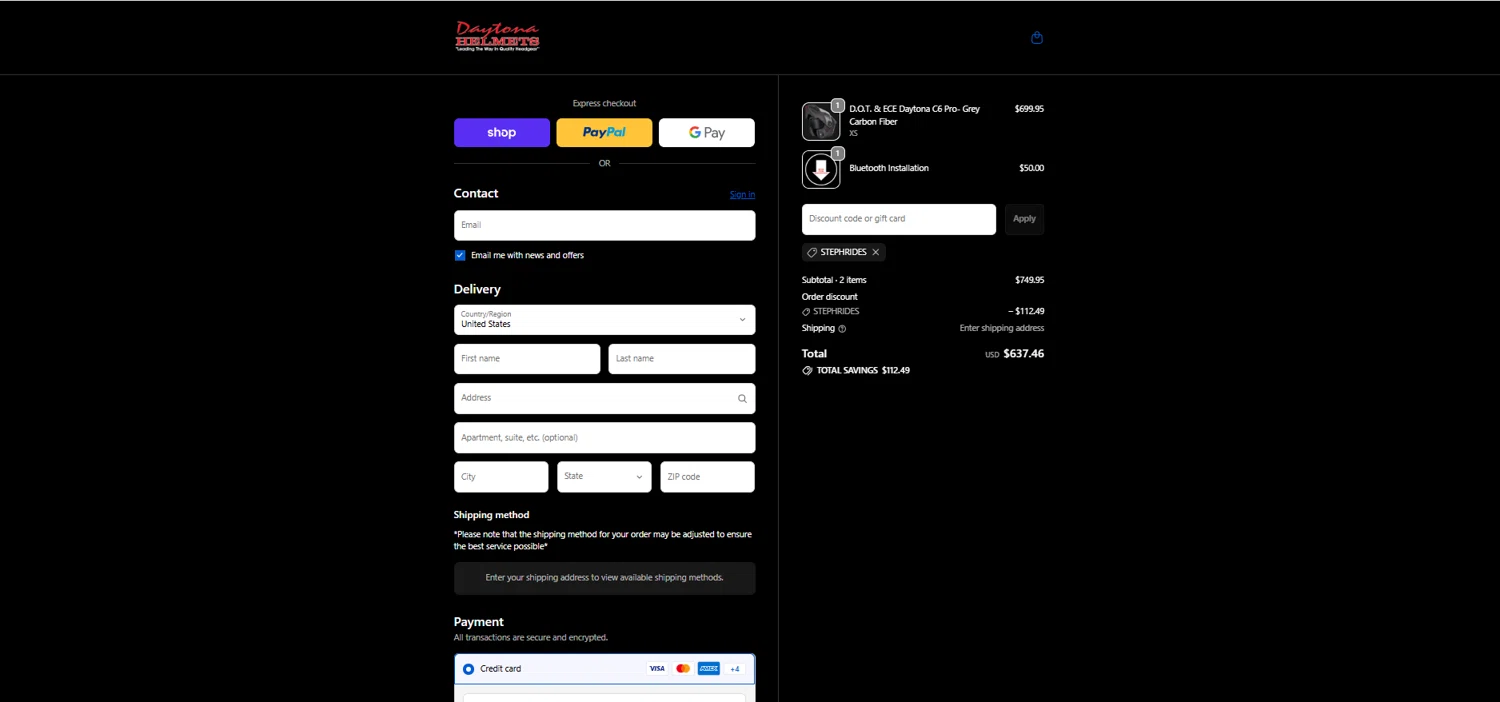This screenshot has height=702, width=1500.
Task: Click the Visa card icon
Action: click(x=657, y=669)
